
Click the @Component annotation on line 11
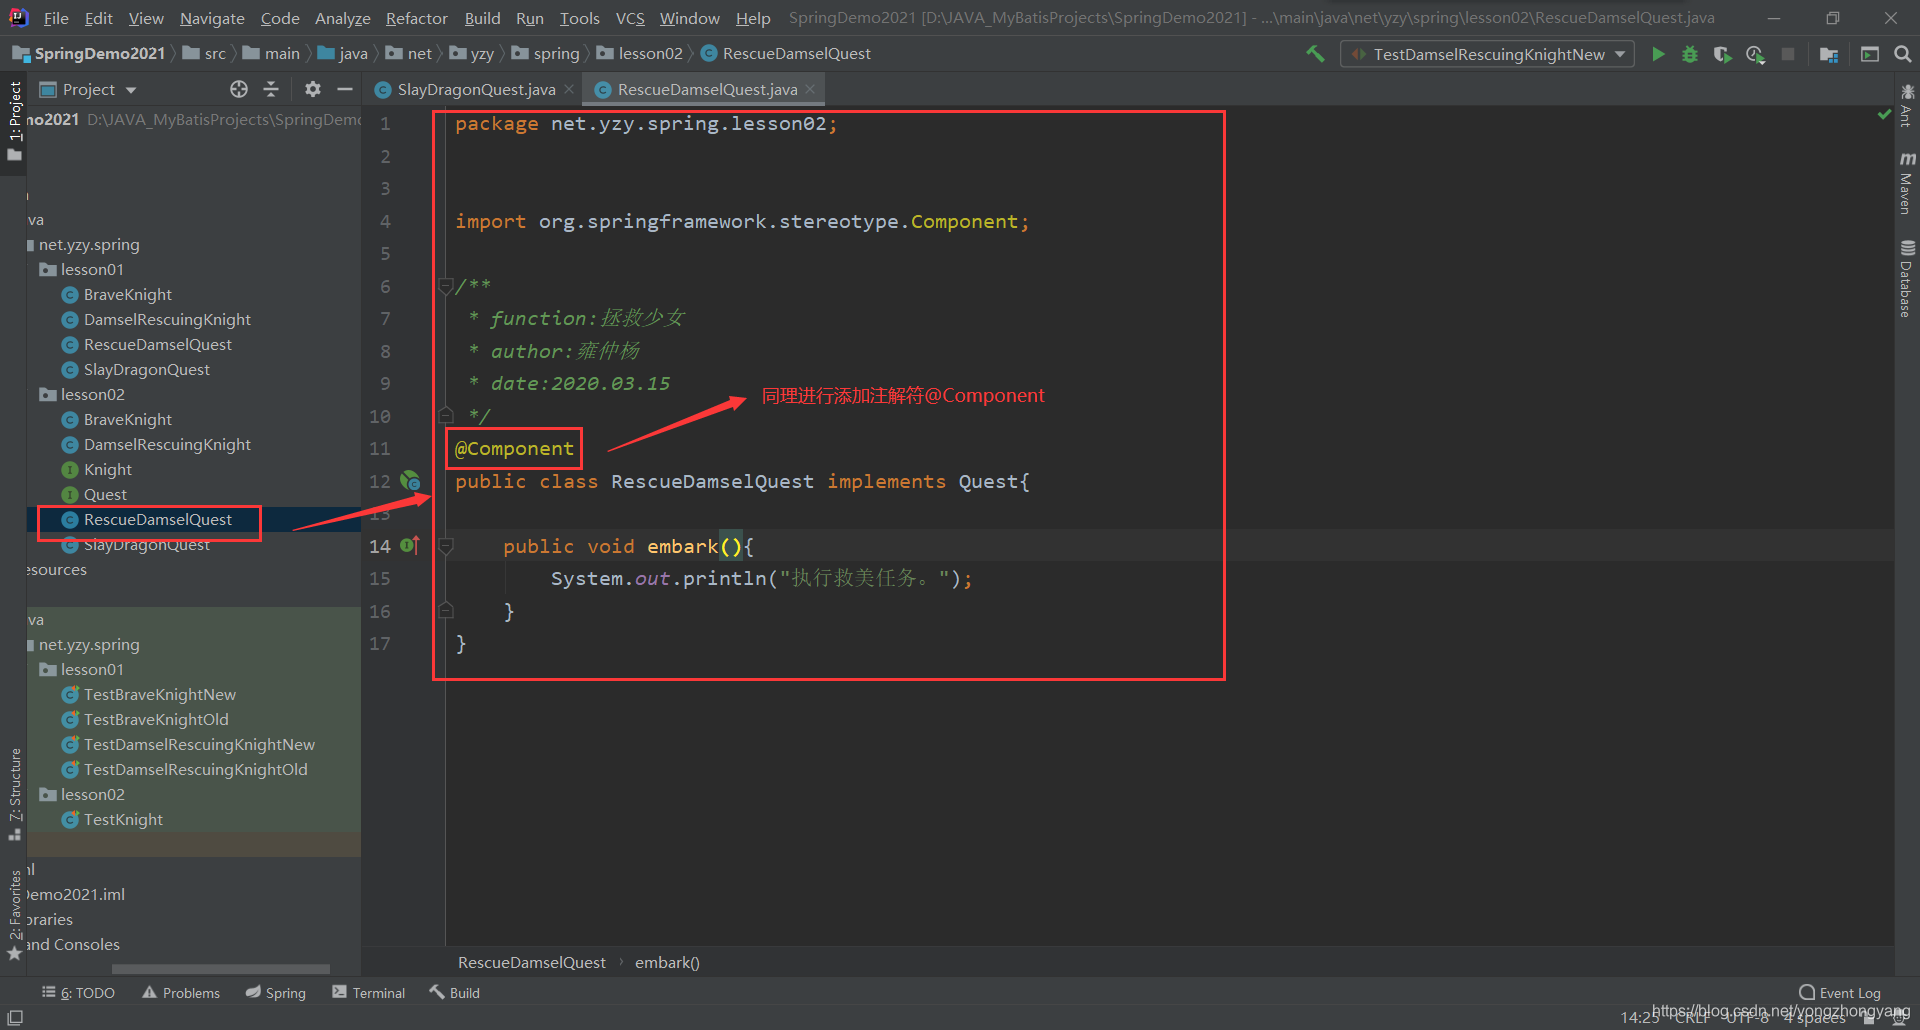pos(514,449)
